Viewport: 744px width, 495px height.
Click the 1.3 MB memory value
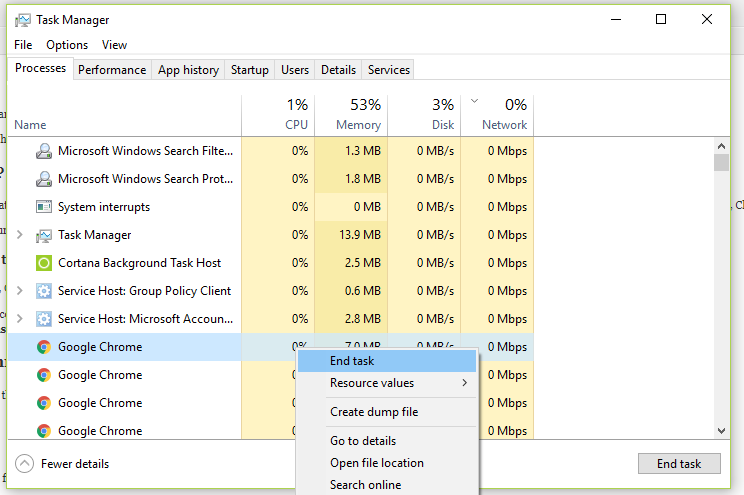363,151
